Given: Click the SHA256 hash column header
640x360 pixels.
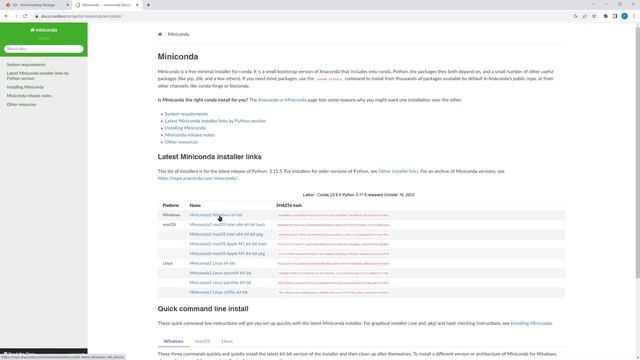Looking at the screenshot, I should (x=289, y=205).
